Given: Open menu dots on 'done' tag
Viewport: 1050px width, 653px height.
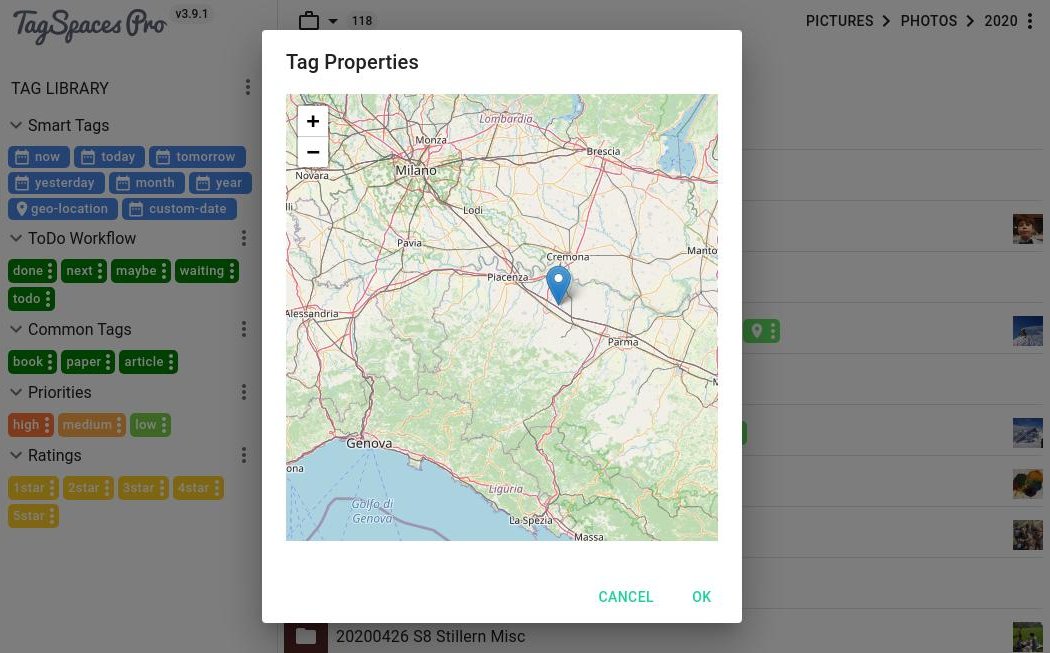Looking at the screenshot, I should click(x=50, y=271).
